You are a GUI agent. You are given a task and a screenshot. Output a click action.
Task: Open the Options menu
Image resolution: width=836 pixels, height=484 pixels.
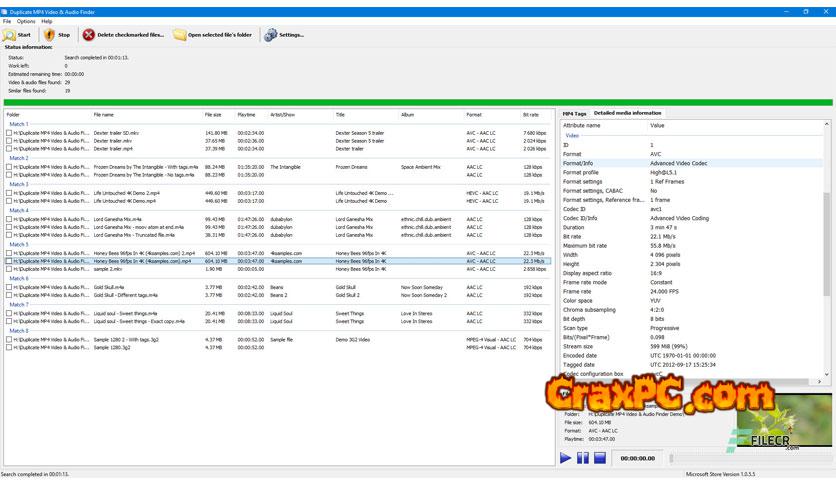pos(26,21)
